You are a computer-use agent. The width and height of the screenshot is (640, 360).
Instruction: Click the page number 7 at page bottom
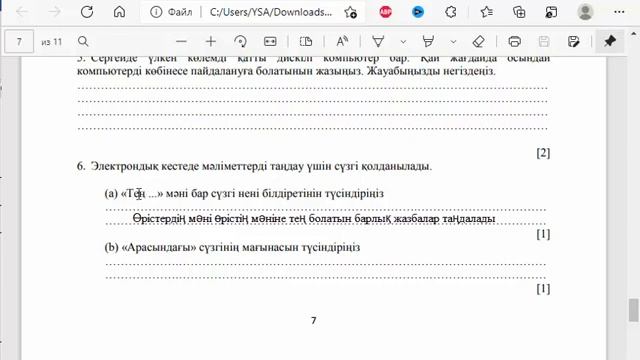(313, 320)
